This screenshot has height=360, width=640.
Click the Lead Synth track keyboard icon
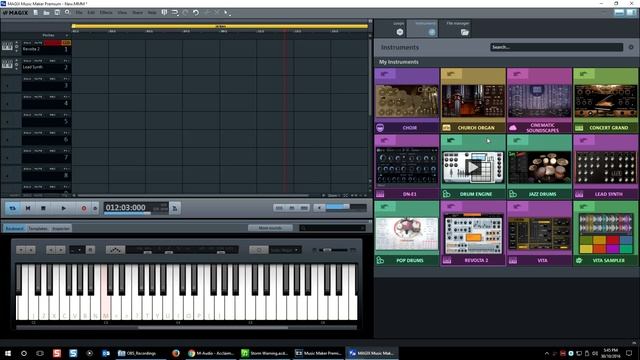click(x=7, y=64)
